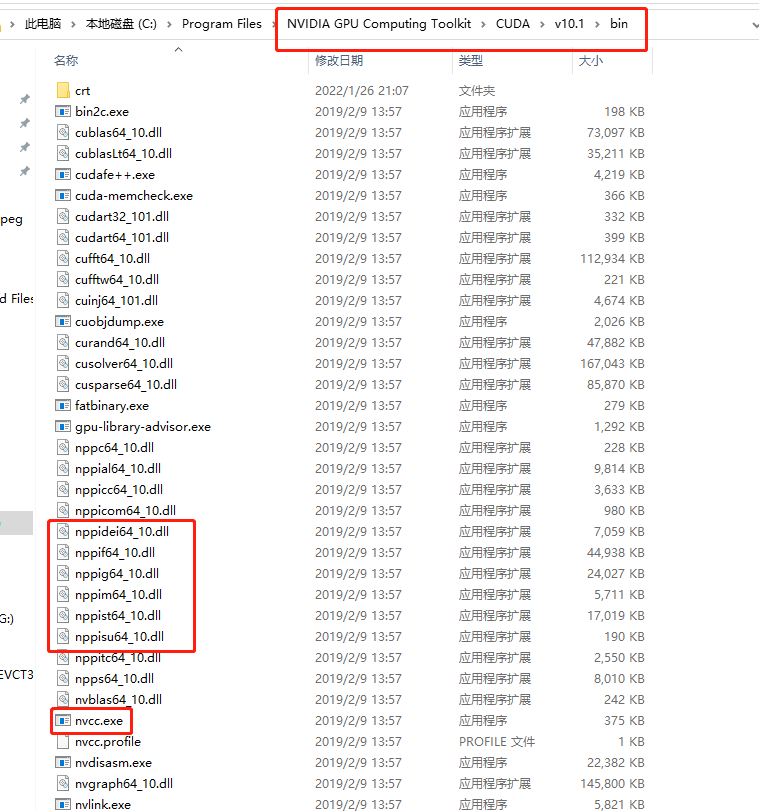Screen dimensions: 759x811
Task: Click the first pin icon in sidebar
Action: point(25,99)
